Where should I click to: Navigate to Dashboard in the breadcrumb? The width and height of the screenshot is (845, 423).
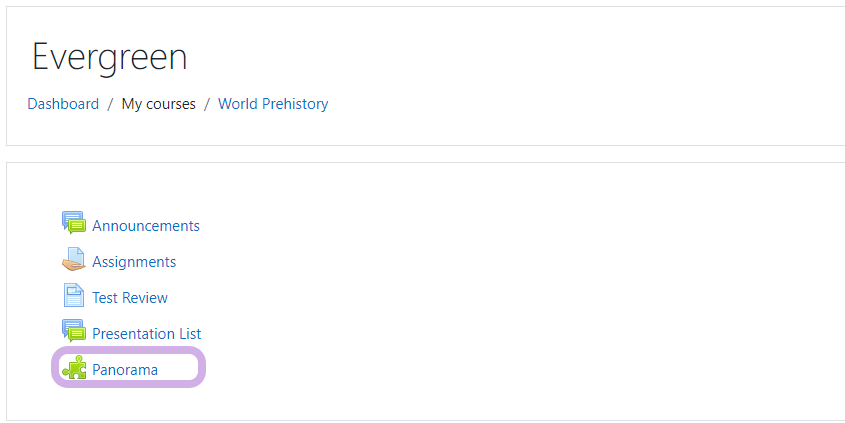coord(63,104)
